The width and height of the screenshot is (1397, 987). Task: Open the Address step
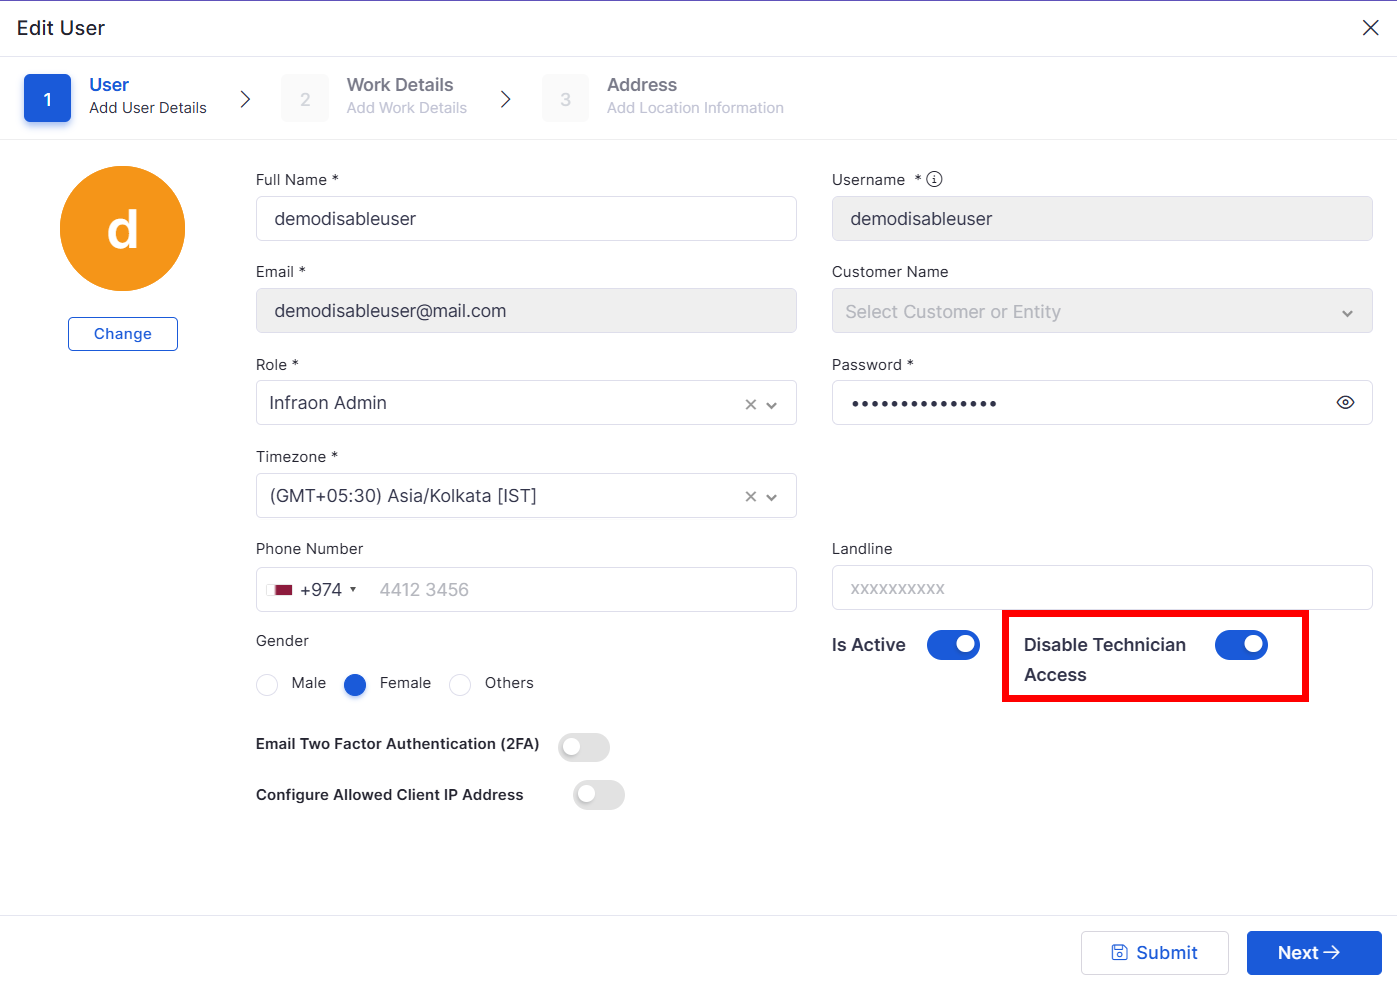tap(642, 85)
